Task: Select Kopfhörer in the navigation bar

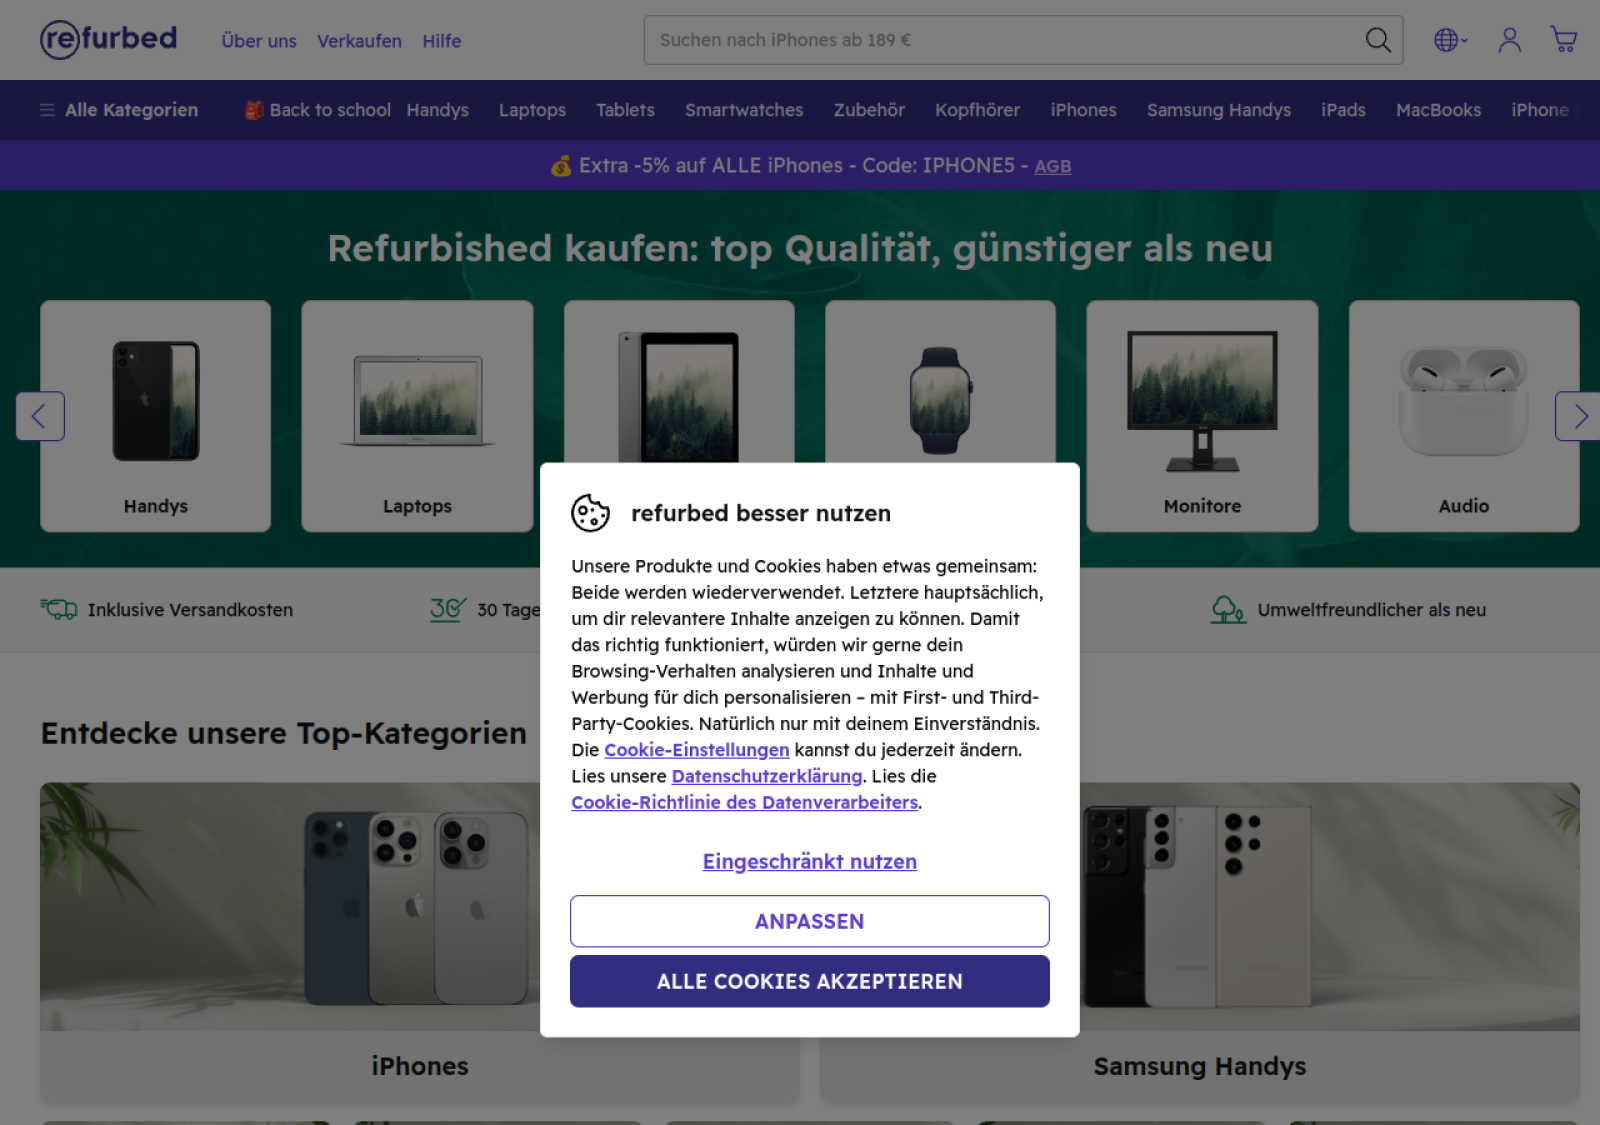Action: click(x=977, y=110)
